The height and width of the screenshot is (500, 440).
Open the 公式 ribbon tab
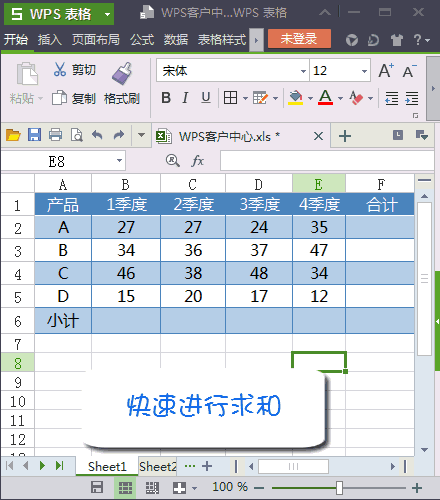tap(142, 40)
